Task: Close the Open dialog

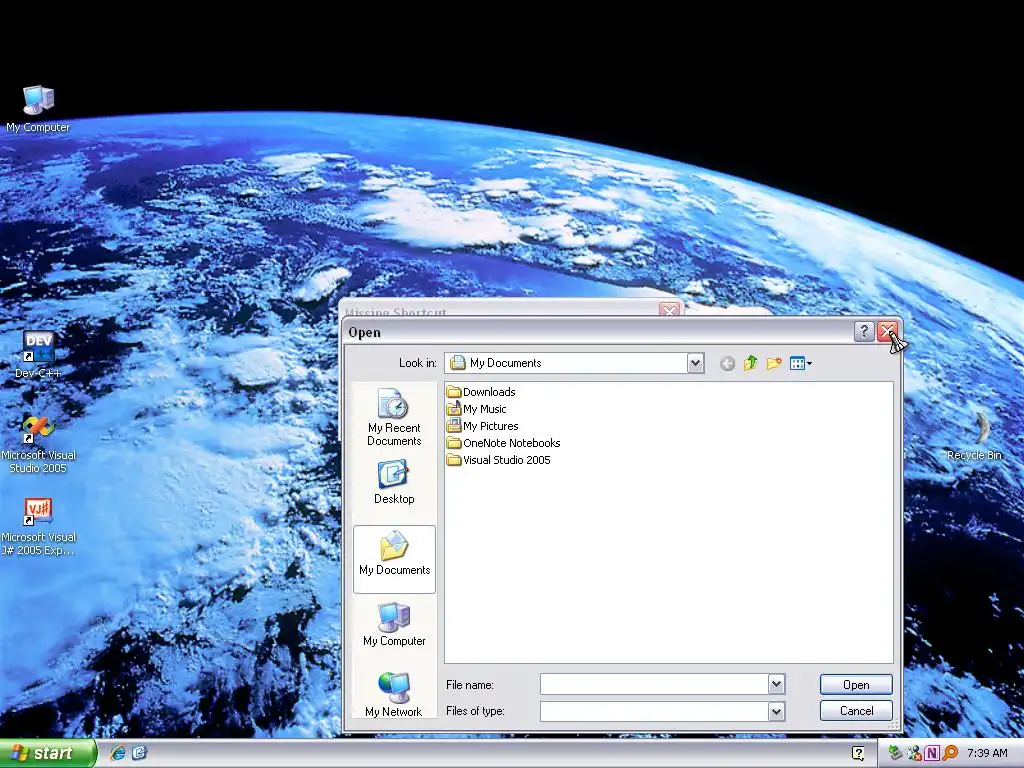Action: click(x=887, y=332)
